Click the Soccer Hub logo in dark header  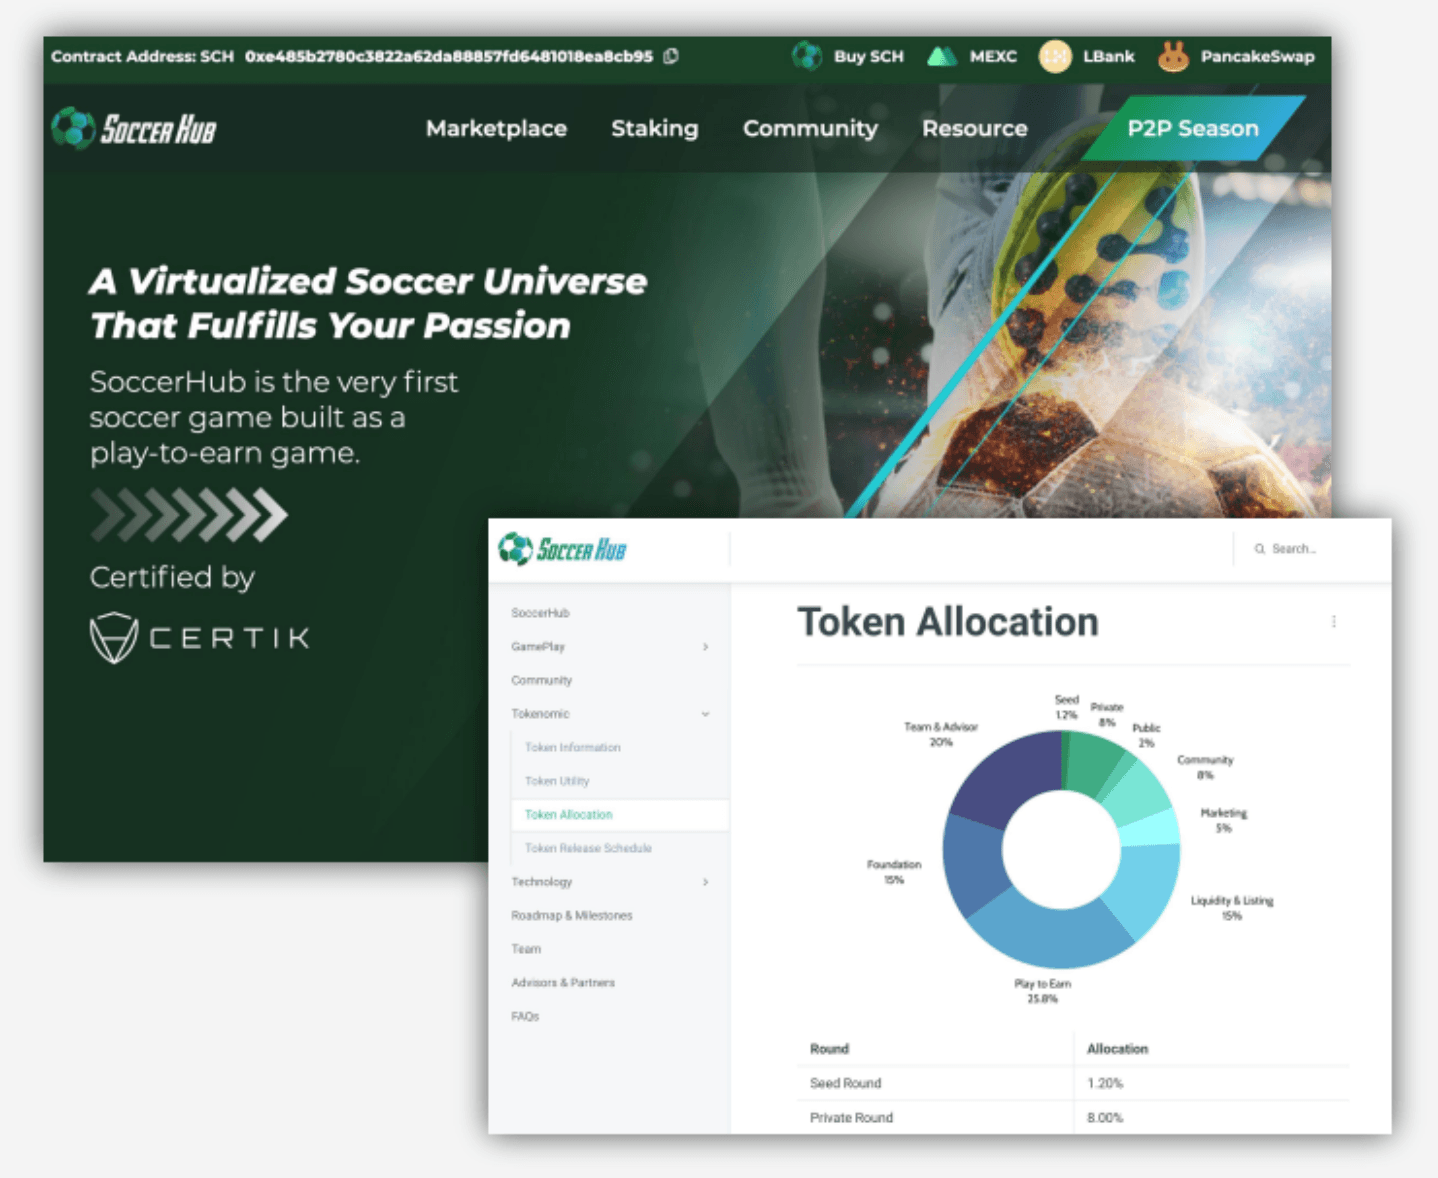tap(134, 128)
